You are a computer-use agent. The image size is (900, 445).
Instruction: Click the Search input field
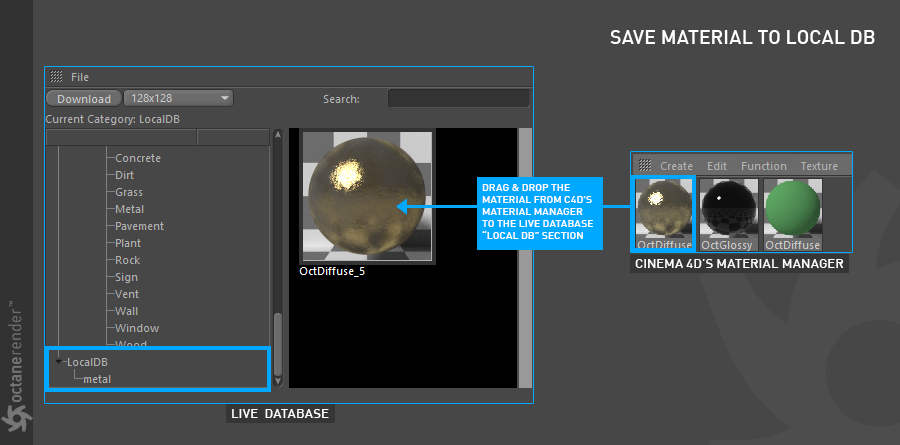459,98
